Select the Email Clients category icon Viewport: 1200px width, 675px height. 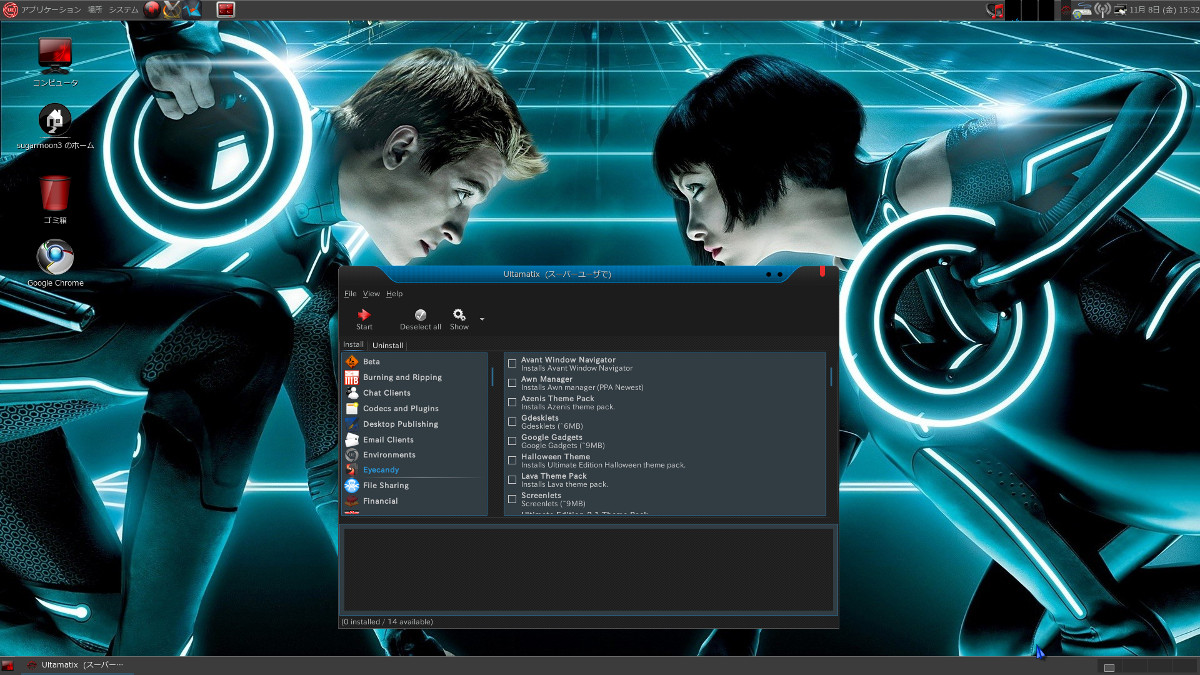coord(352,439)
